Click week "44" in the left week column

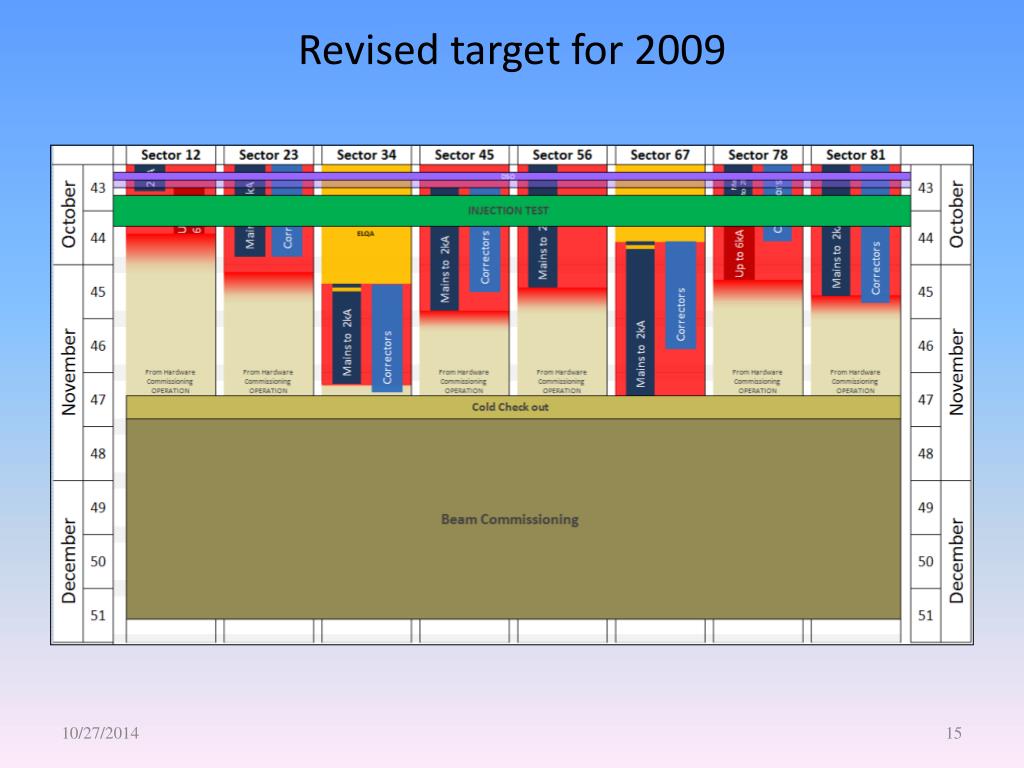[x=98, y=238]
